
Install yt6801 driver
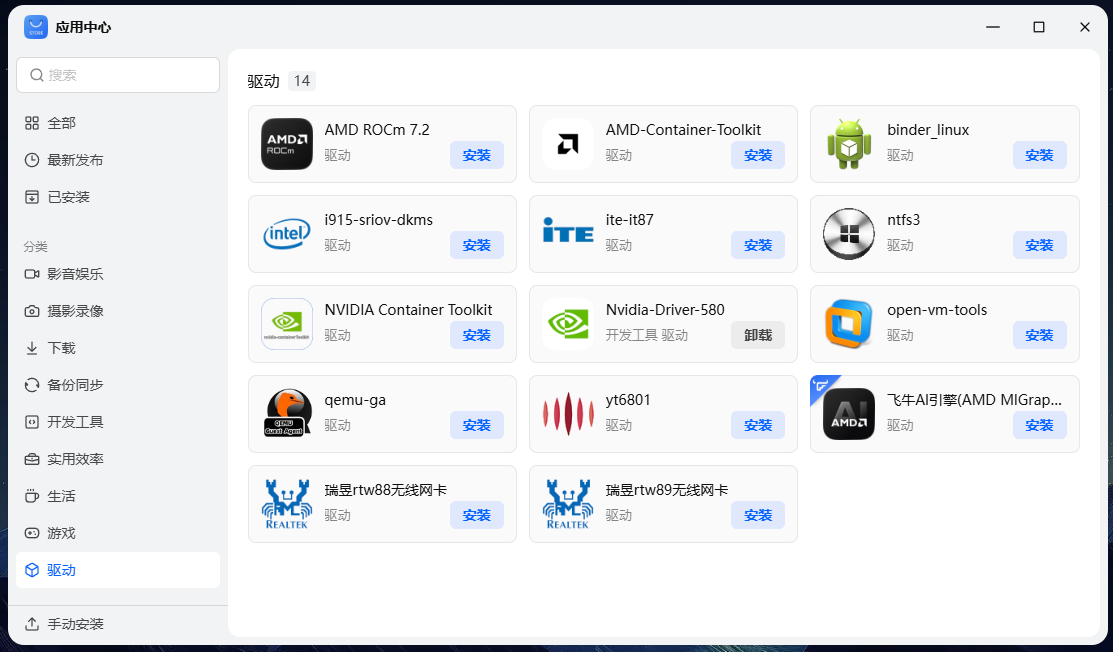[758, 426]
